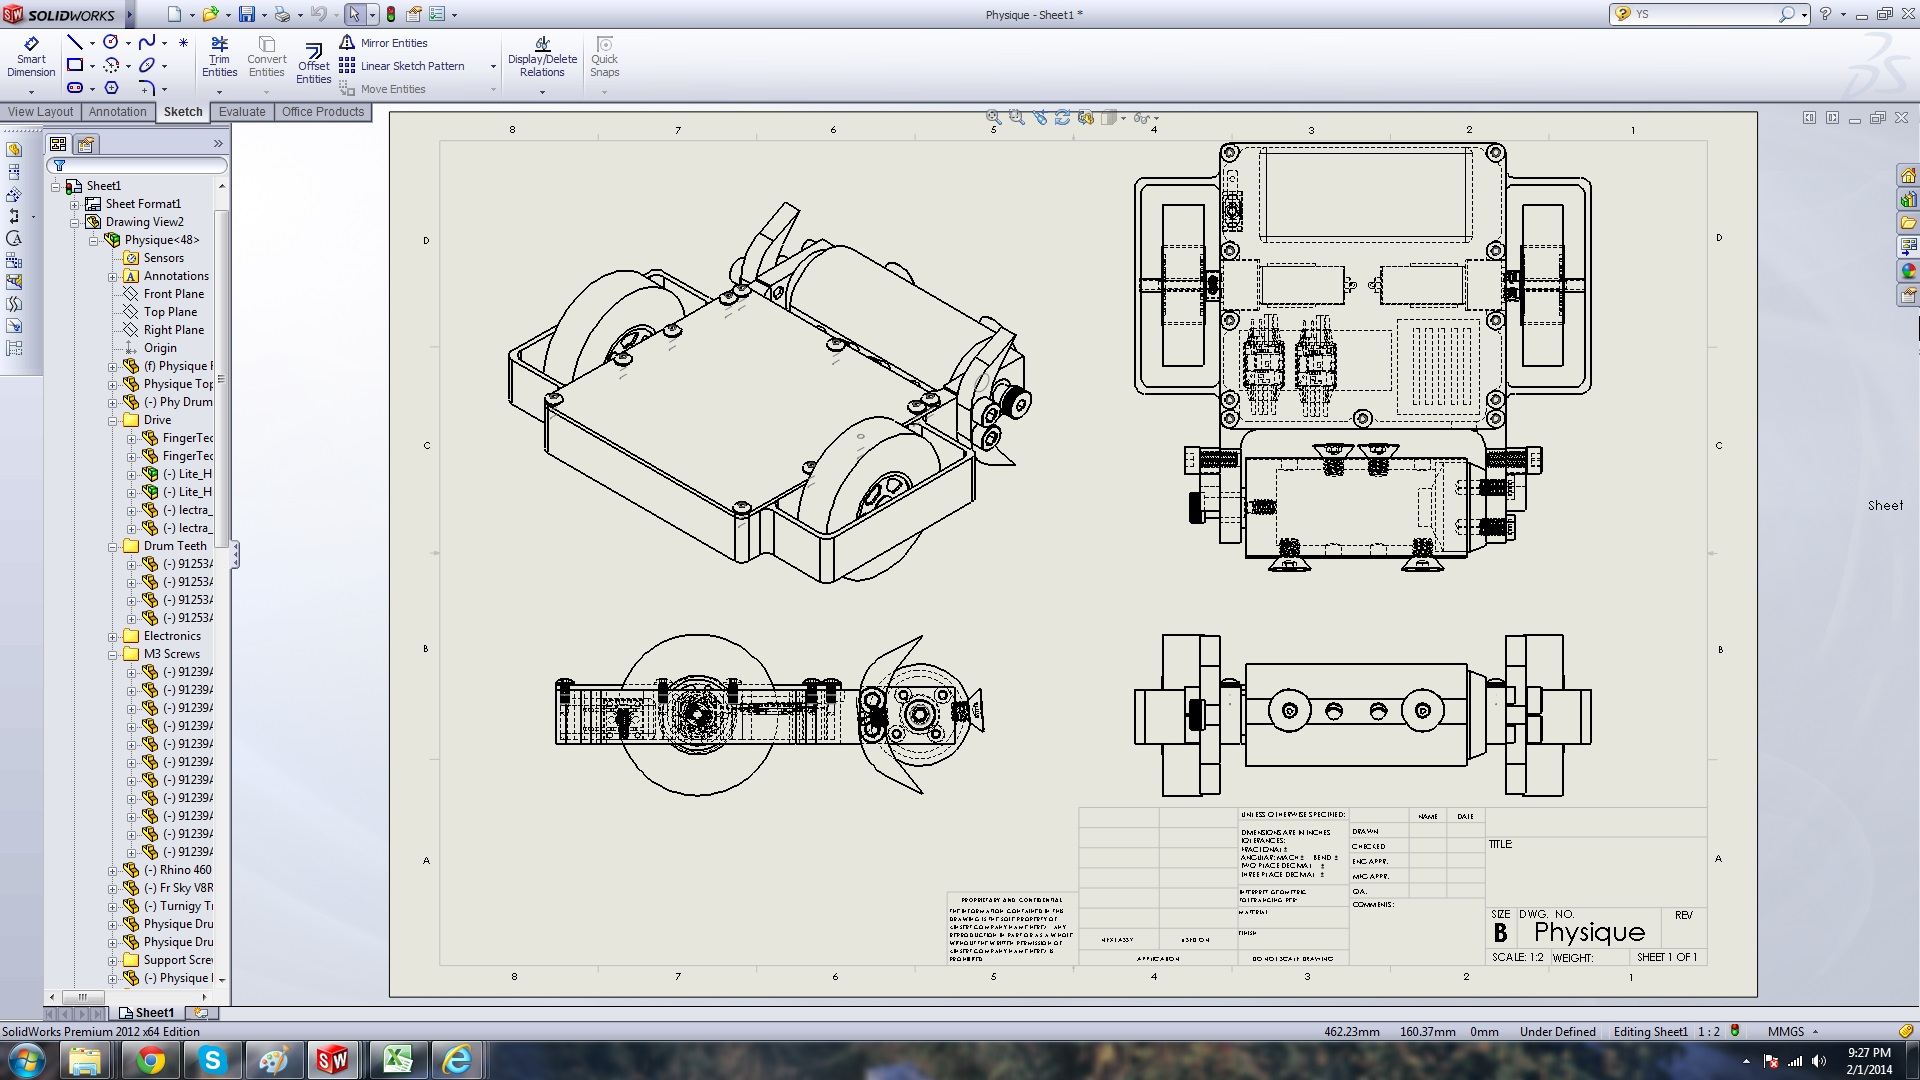Open the Evaluate tab
This screenshot has width=1920, height=1080.
242,112
